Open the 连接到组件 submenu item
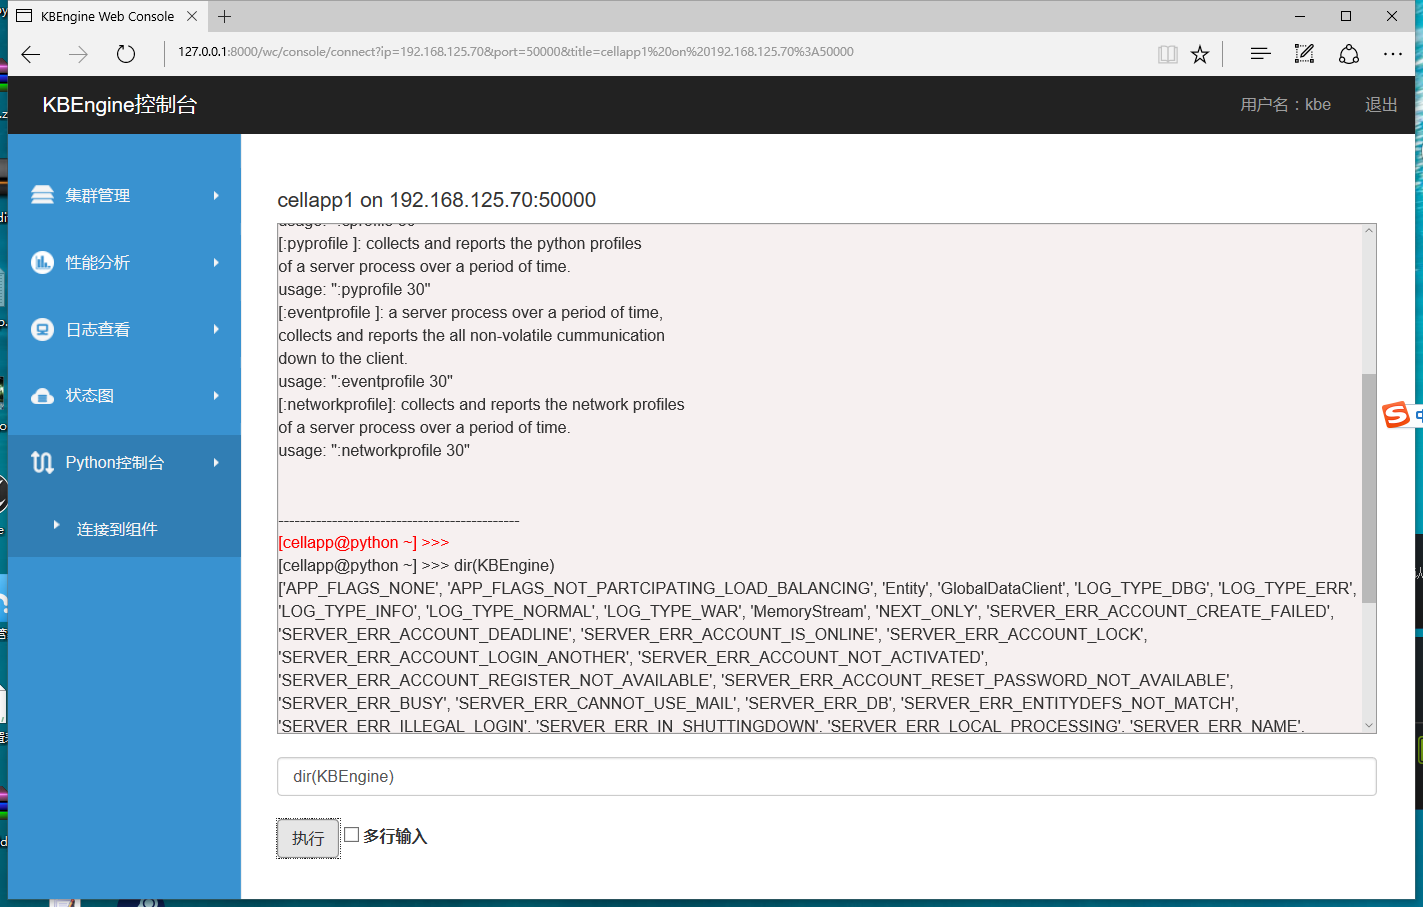Screen dimensions: 1423x907 coord(117,529)
